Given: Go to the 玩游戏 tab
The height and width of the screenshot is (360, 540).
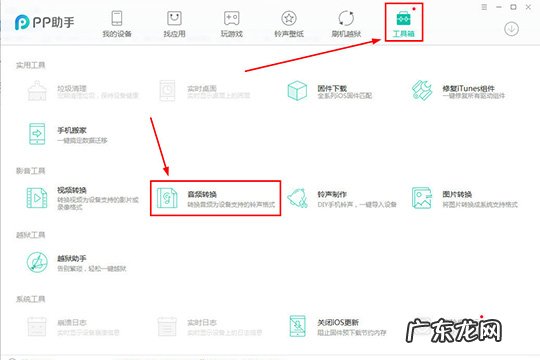Looking at the screenshot, I should (231, 23).
